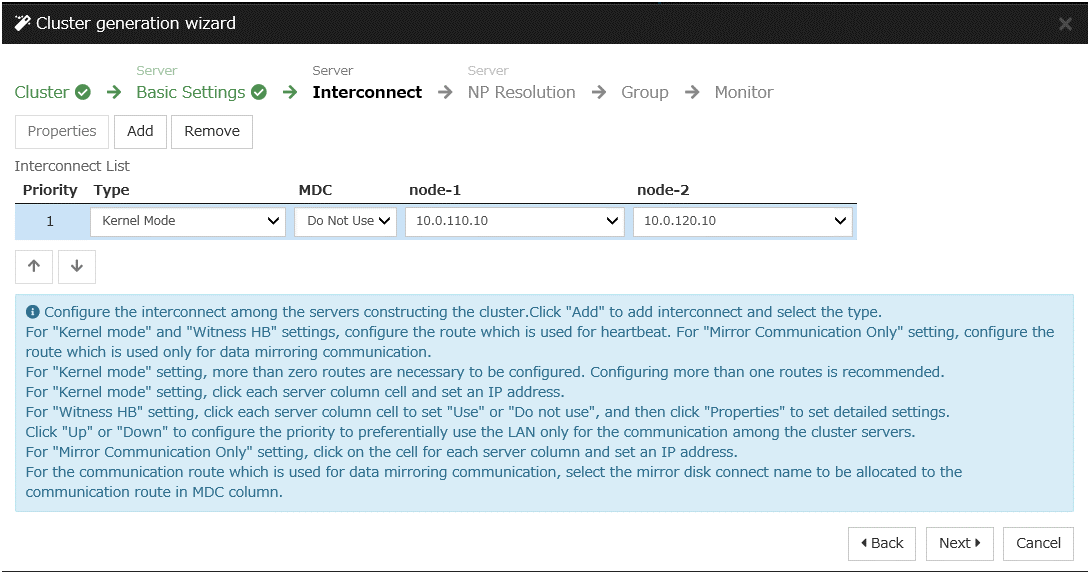The width and height of the screenshot is (1090, 574).
Task: Select the priority 1 row cell
Action: (50, 221)
